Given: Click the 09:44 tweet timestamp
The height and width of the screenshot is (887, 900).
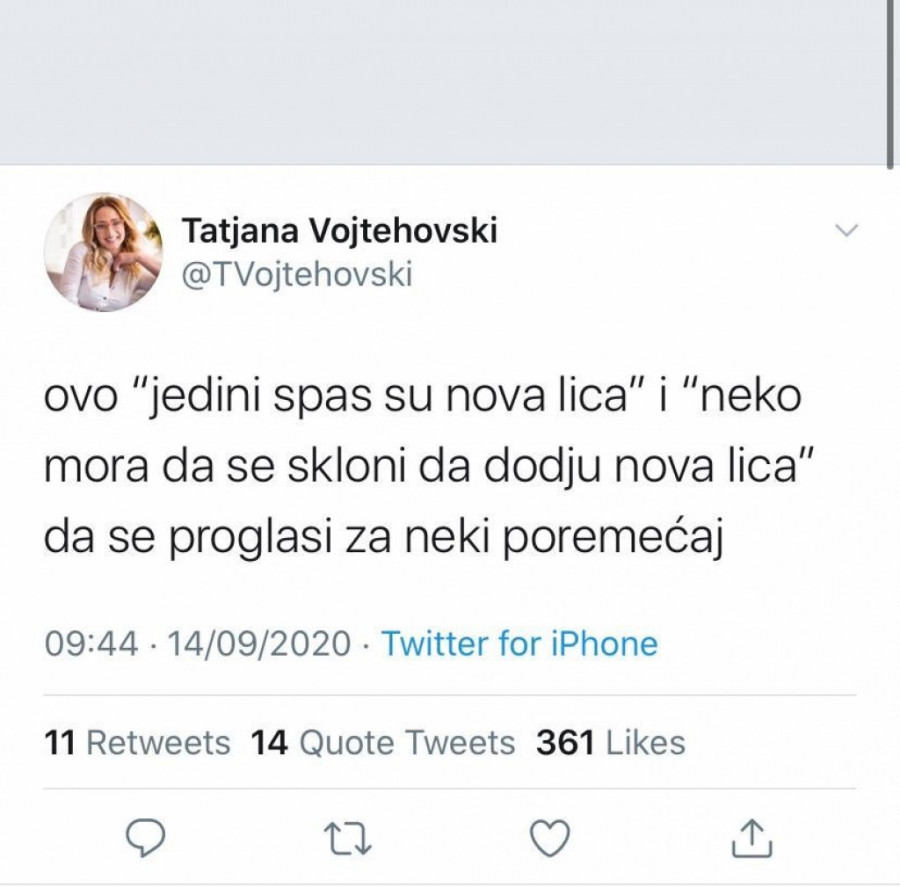Looking at the screenshot, I should pos(92,643).
